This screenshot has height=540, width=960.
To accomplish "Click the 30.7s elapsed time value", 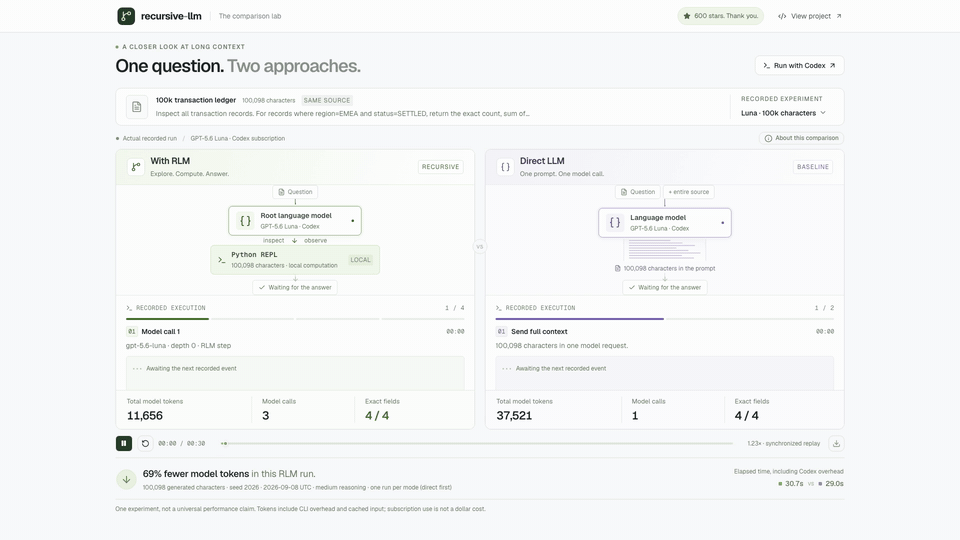I will 794,484.
